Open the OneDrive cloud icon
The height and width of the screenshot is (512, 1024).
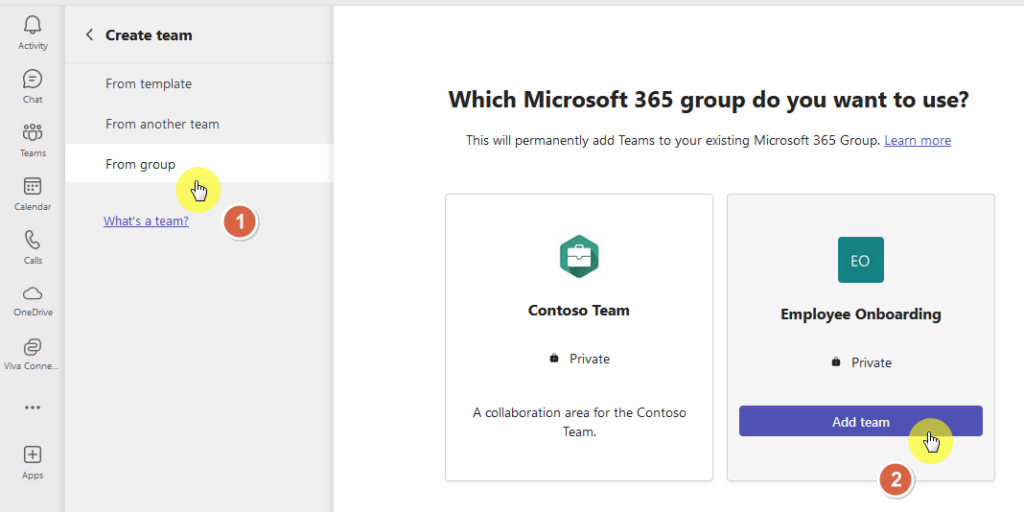click(32, 293)
